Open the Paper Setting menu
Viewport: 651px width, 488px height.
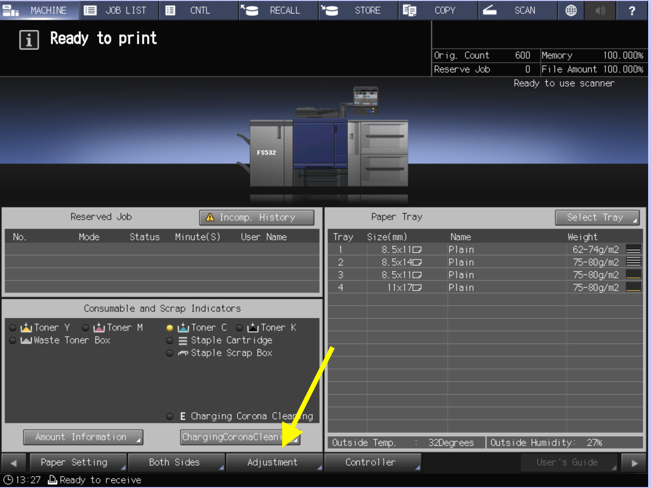(x=75, y=462)
